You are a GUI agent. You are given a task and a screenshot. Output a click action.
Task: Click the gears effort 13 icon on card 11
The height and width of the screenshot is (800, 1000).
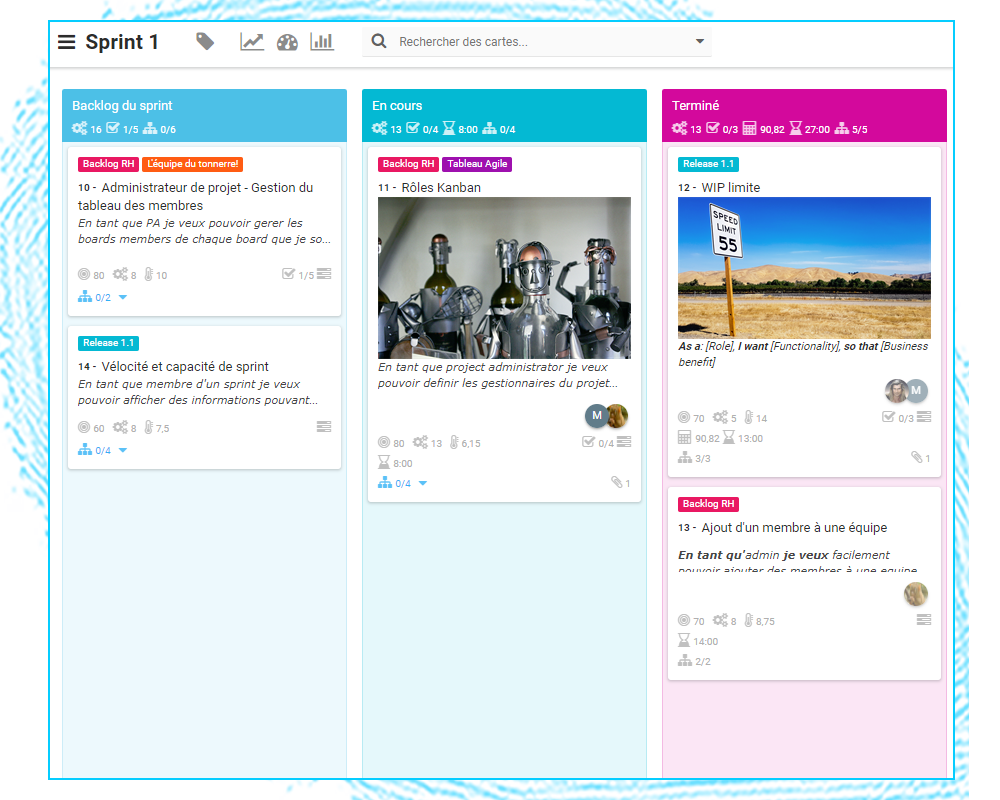click(420, 442)
